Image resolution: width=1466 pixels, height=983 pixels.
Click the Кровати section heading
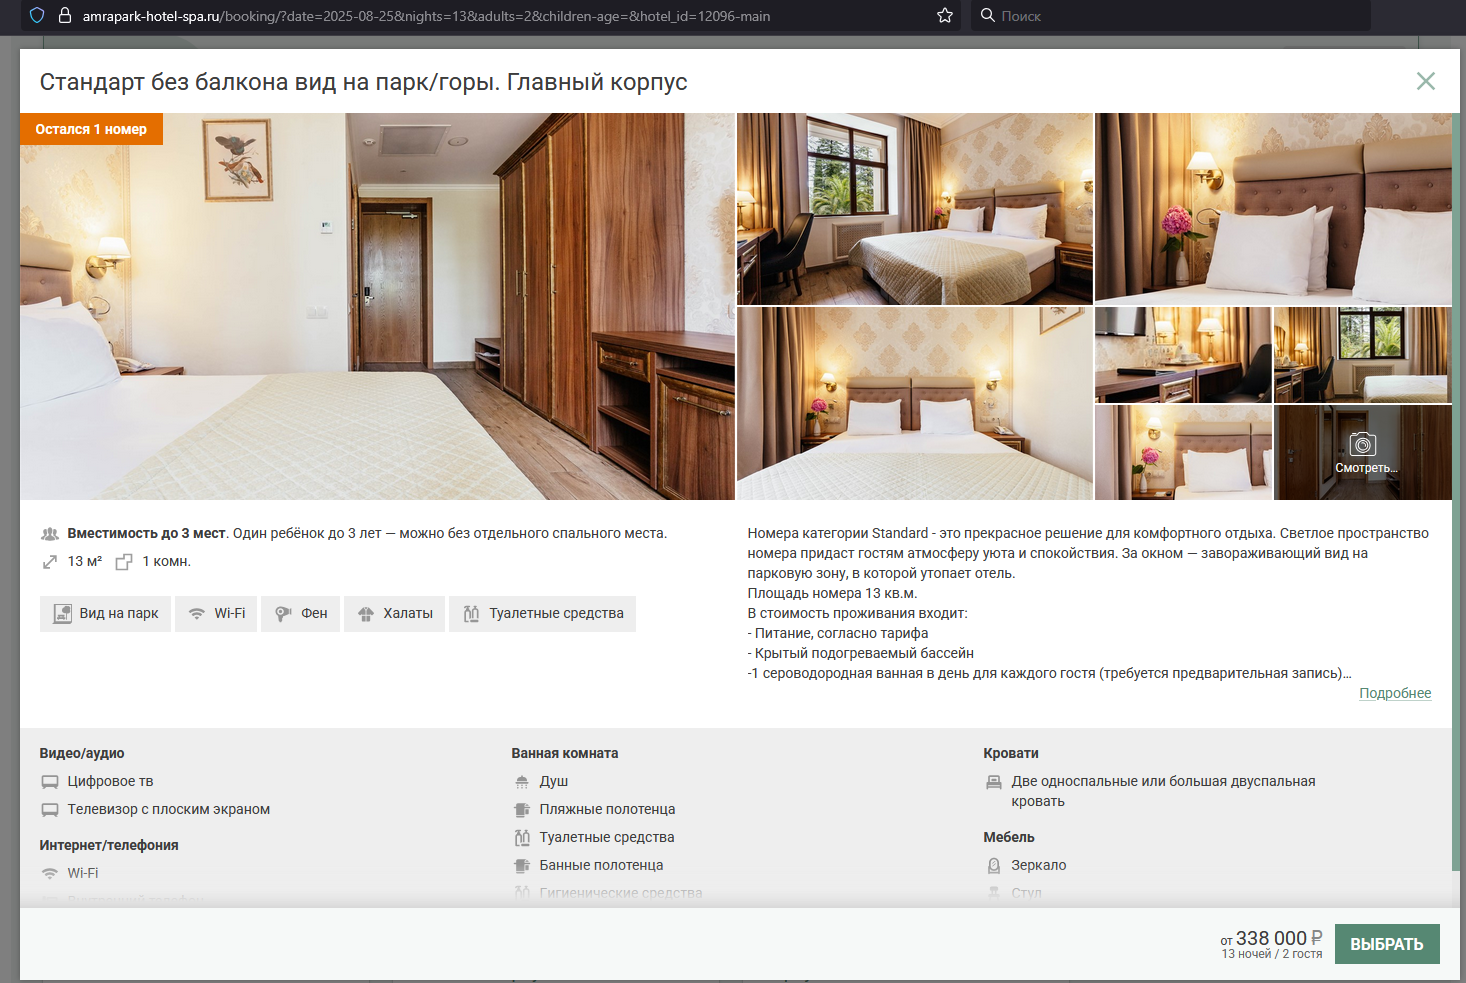1011,753
